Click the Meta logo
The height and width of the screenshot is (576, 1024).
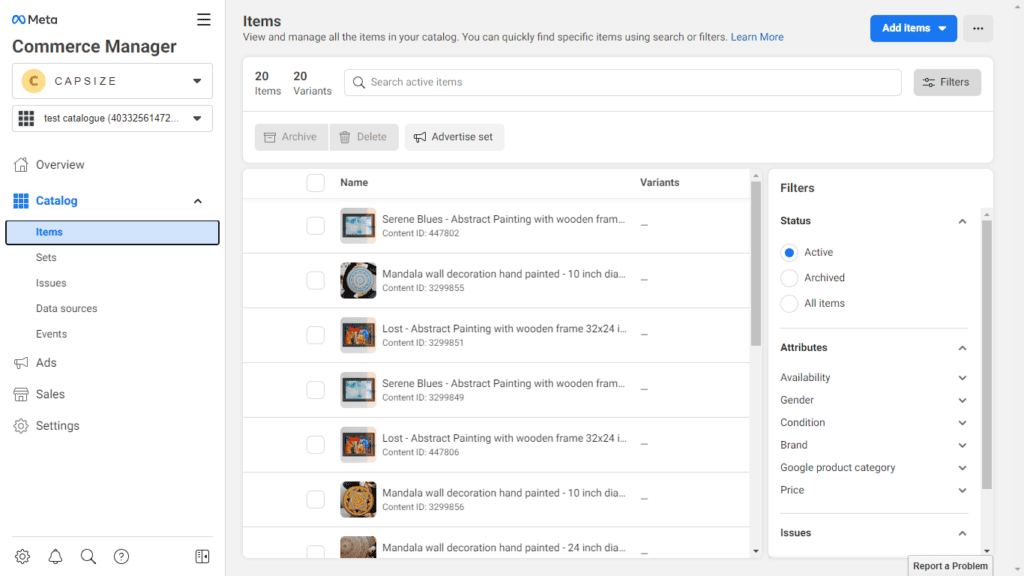point(35,20)
